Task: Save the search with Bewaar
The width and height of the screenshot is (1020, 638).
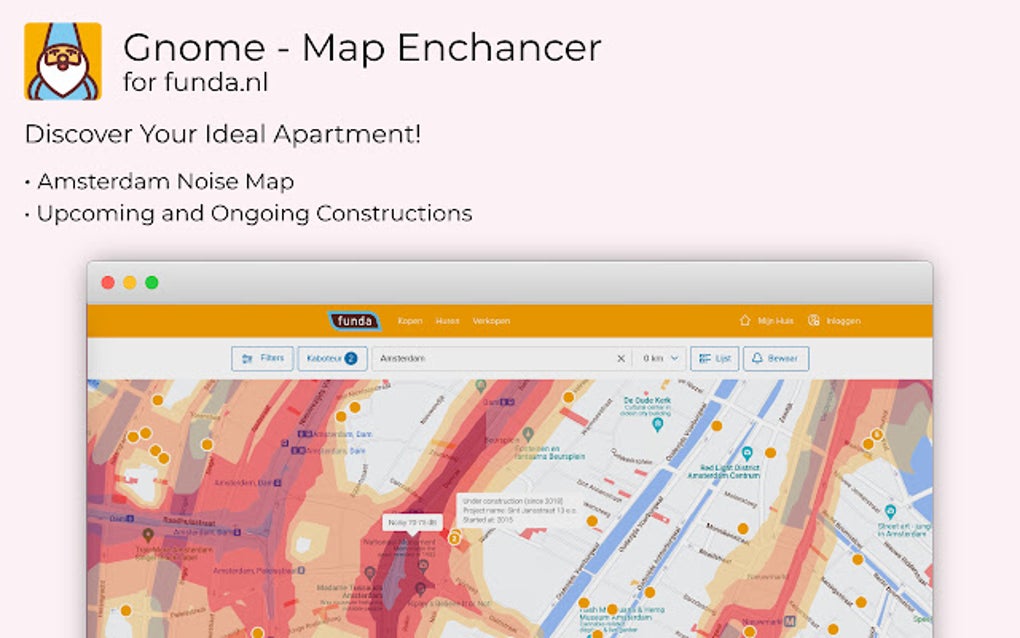Action: (776, 358)
